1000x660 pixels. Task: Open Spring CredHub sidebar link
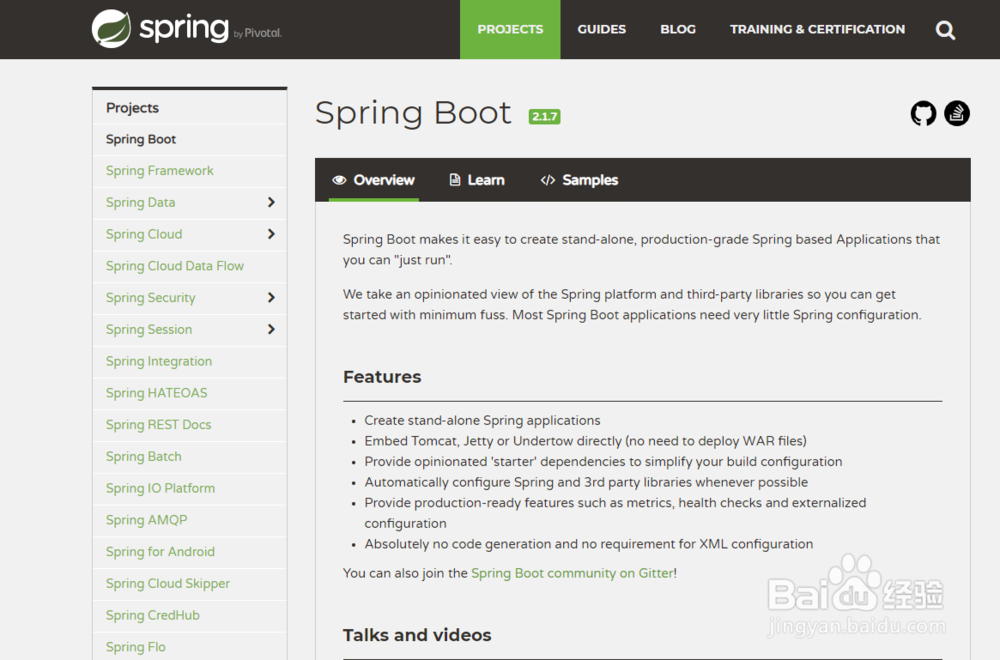[x=152, y=615]
